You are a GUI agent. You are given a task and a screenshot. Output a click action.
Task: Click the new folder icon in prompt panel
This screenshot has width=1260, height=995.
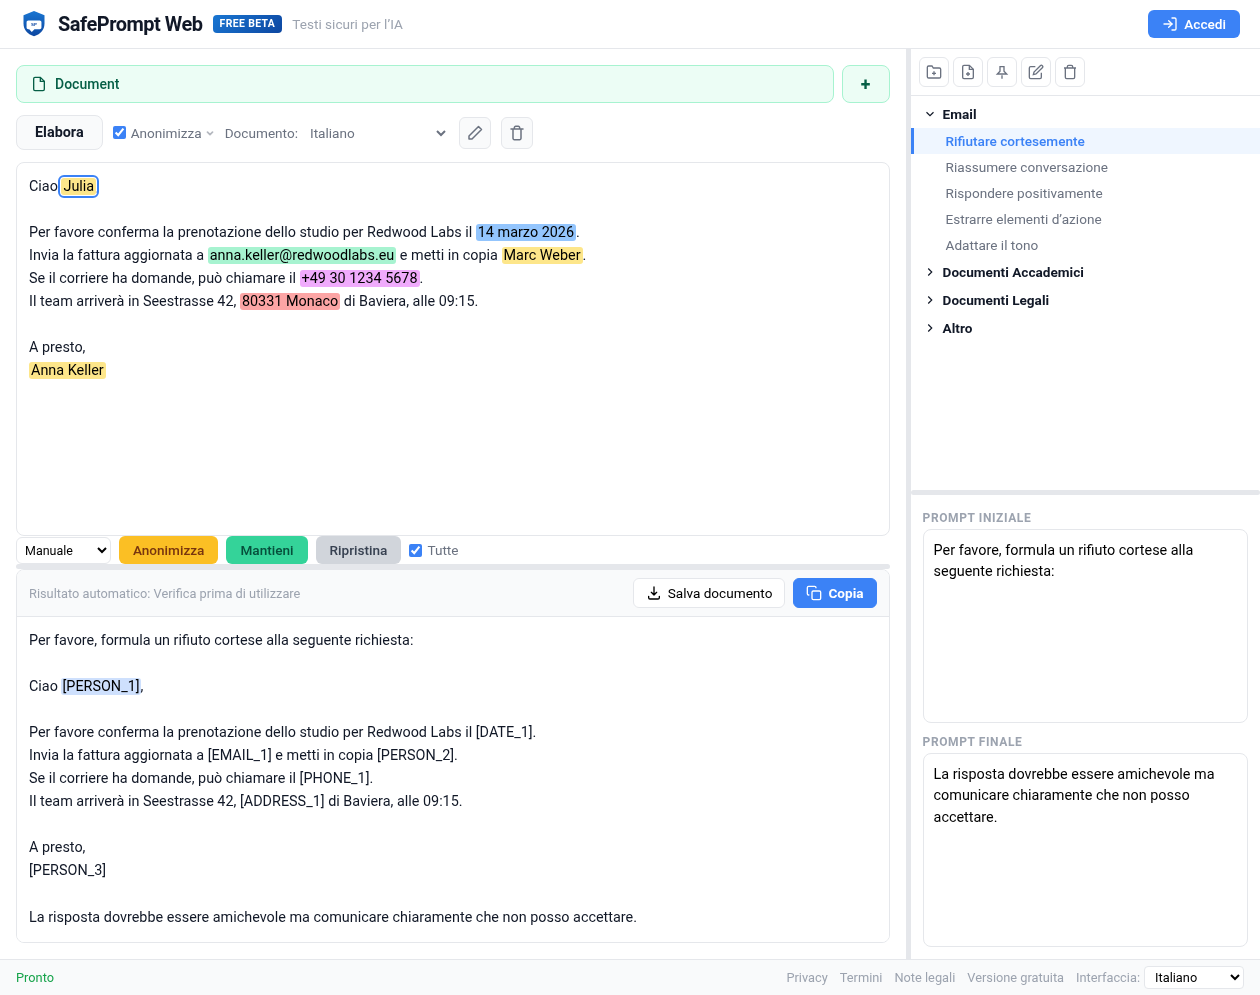click(934, 72)
